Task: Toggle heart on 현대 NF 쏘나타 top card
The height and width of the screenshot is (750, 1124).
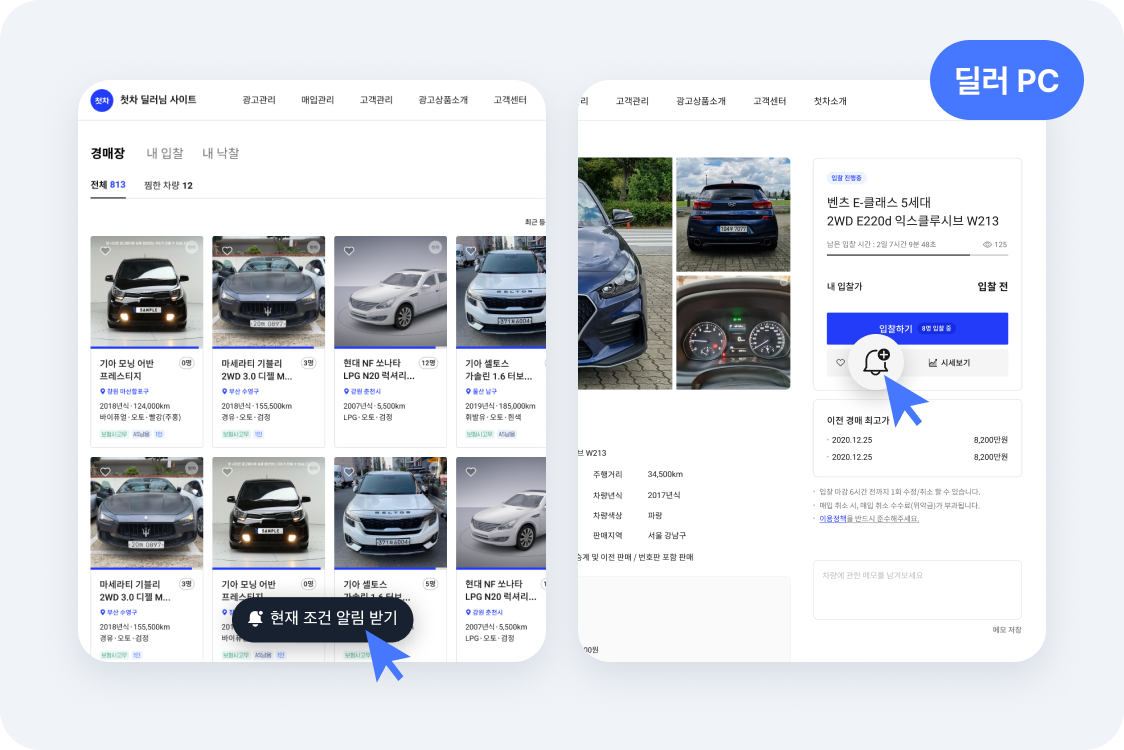Action: (348, 251)
